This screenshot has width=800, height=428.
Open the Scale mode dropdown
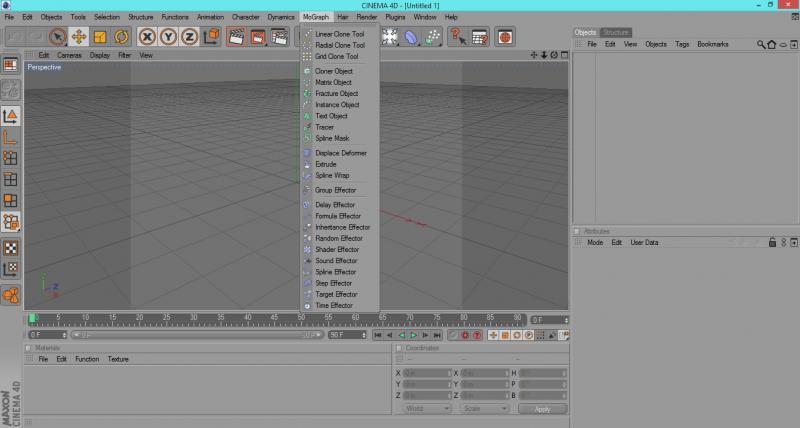click(x=485, y=409)
